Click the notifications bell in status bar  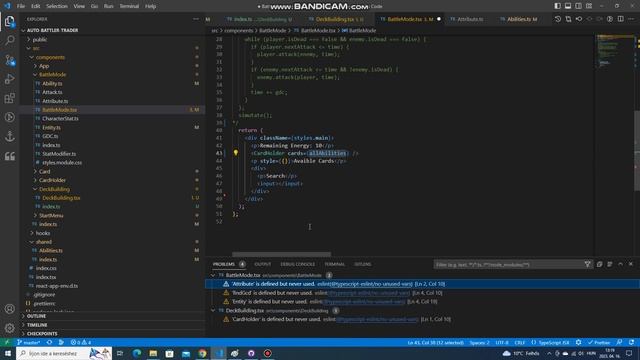(631, 342)
